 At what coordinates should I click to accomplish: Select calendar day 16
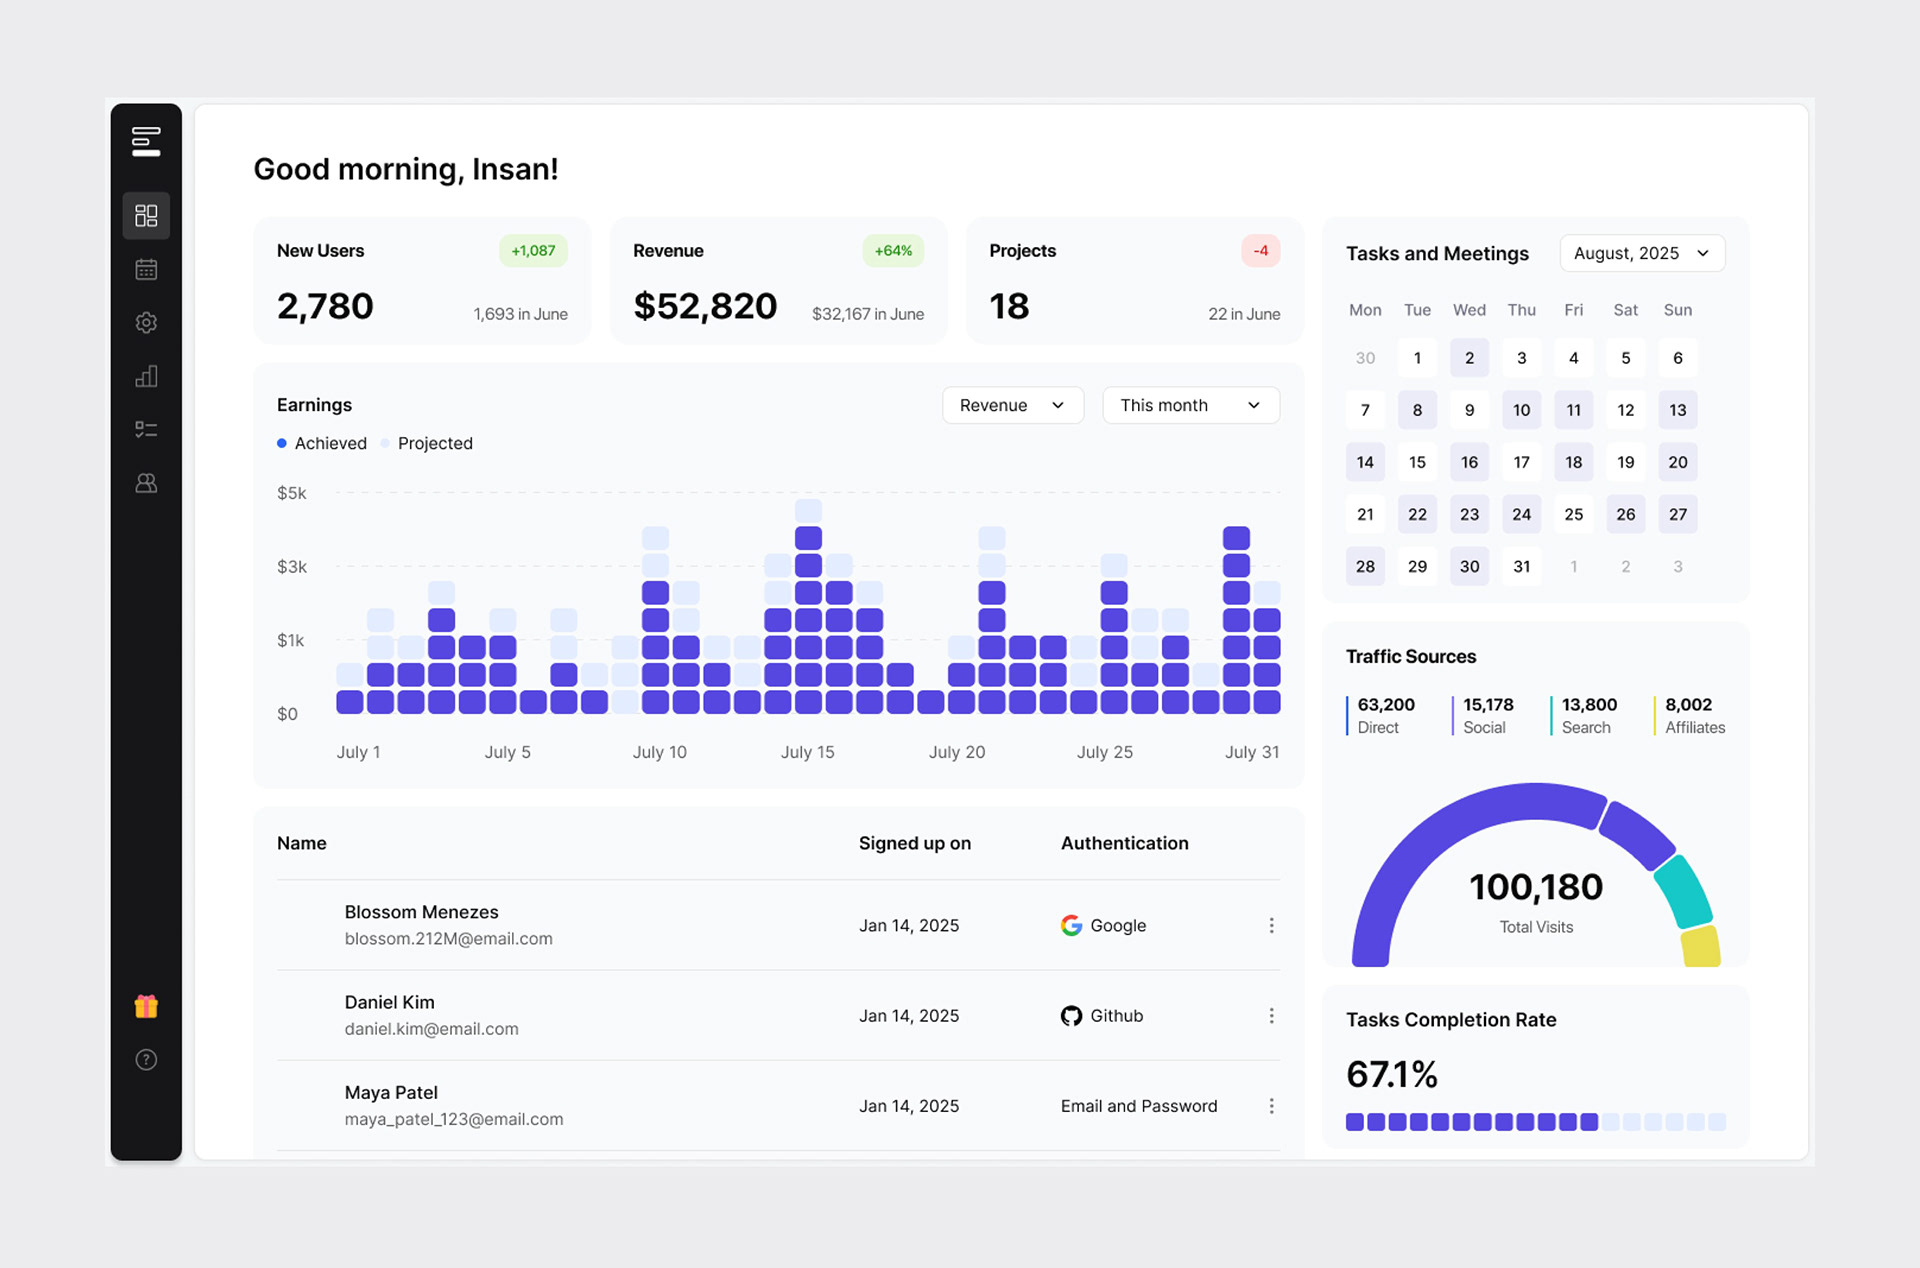click(1469, 462)
